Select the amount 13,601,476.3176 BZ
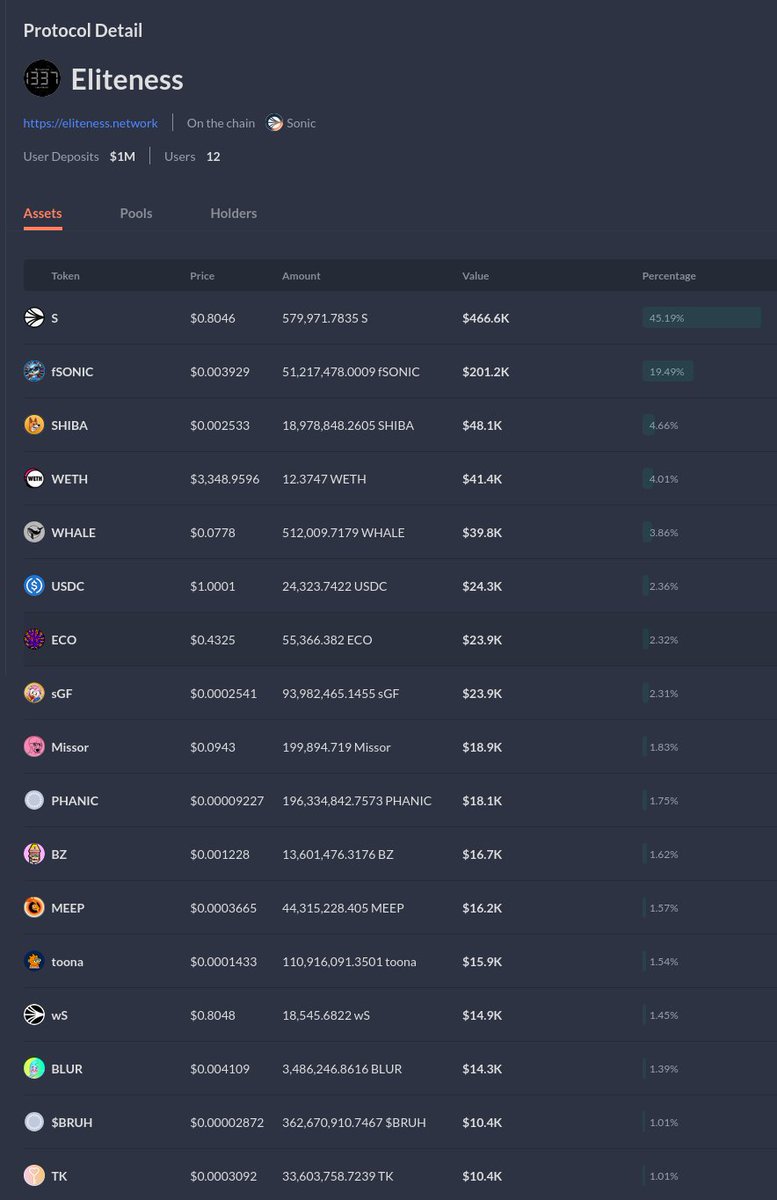This screenshot has height=1200, width=777. 338,855
